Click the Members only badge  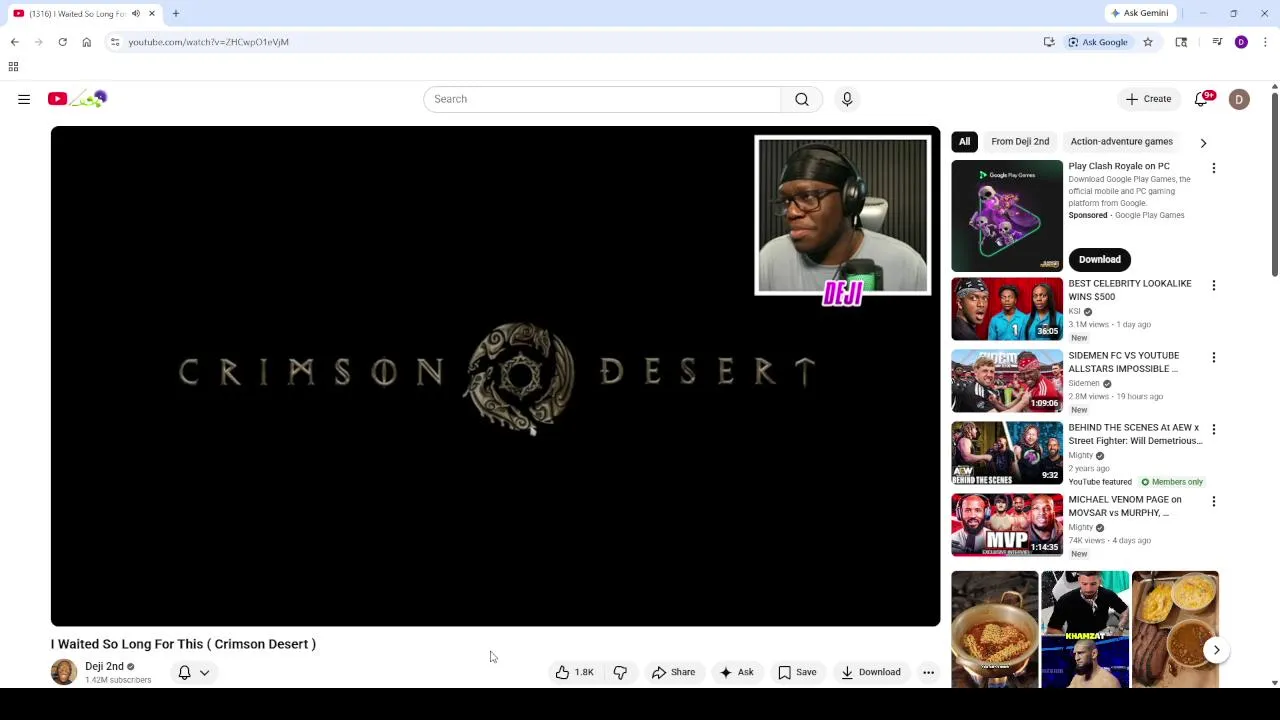click(x=1171, y=482)
